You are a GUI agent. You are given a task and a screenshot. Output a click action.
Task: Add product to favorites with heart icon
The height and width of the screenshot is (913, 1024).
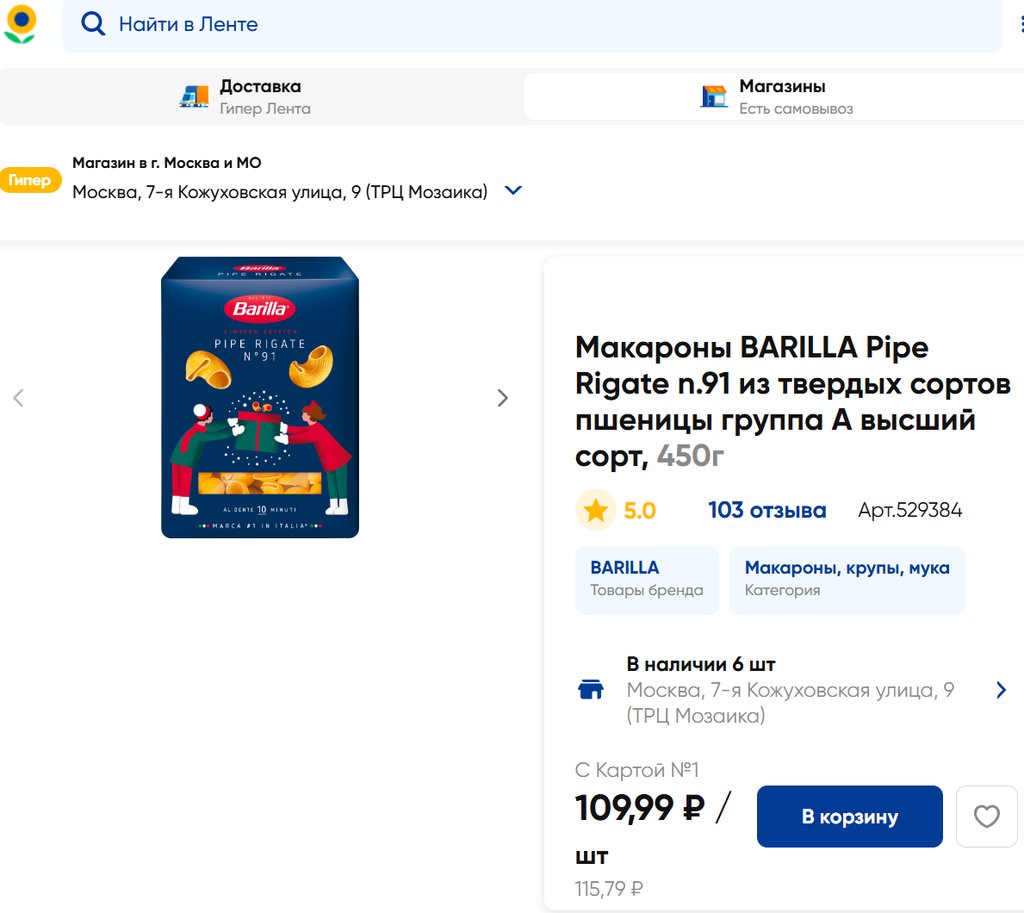click(x=986, y=817)
